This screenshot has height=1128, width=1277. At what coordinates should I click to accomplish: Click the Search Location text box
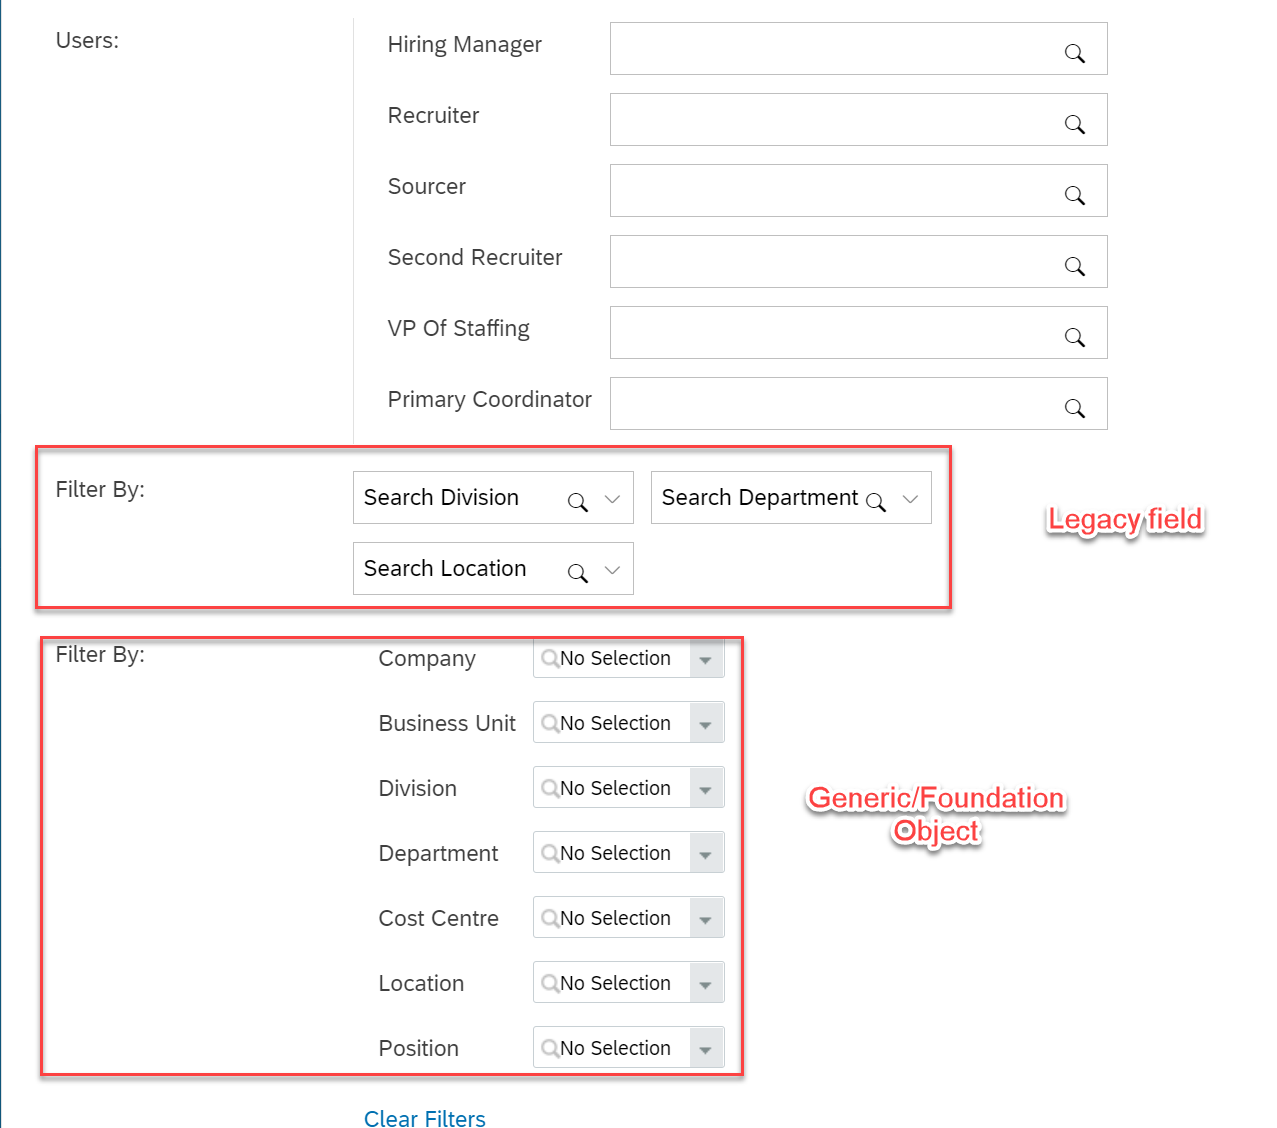pos(493,569)
